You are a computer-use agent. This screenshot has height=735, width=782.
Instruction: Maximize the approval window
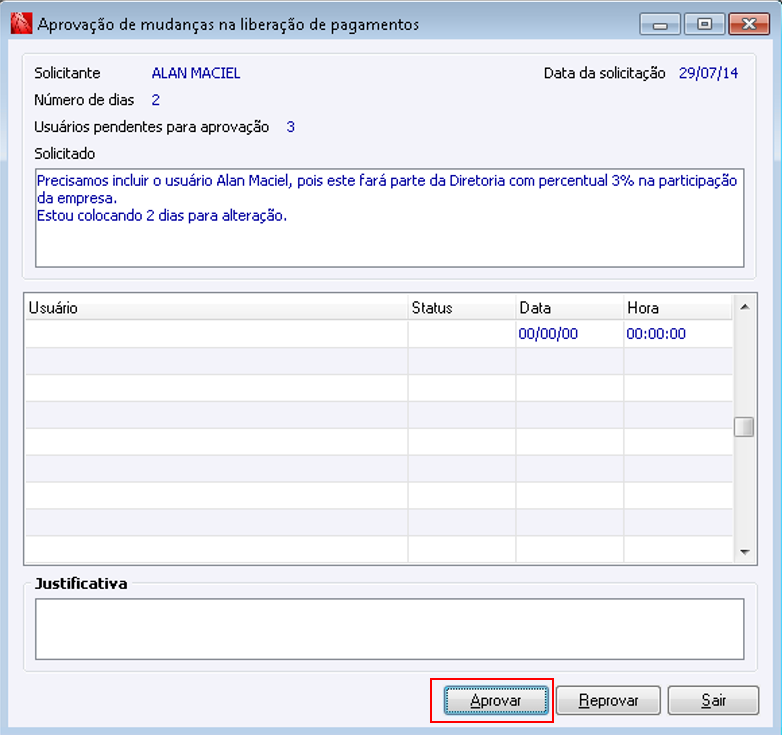pyautogui.click(x=704, y=24)
